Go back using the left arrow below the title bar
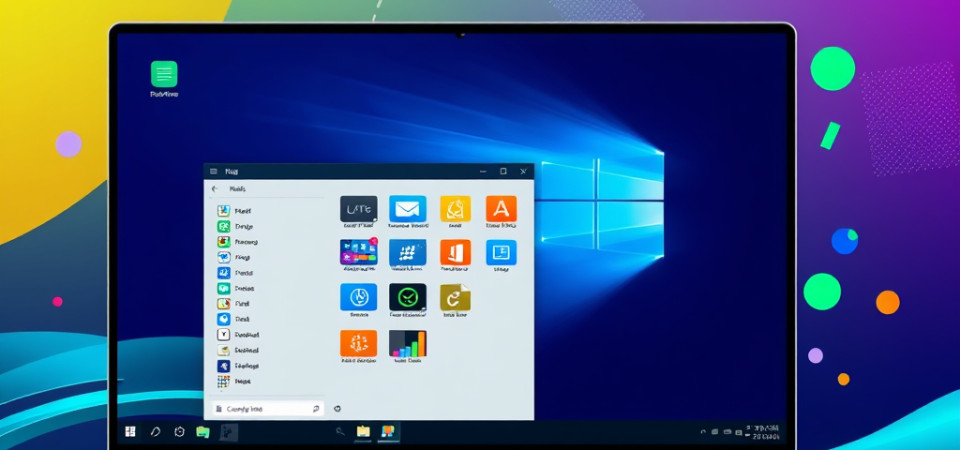This screenshot has width=960, height=450. pyautogui.click(x=214, y=189)
